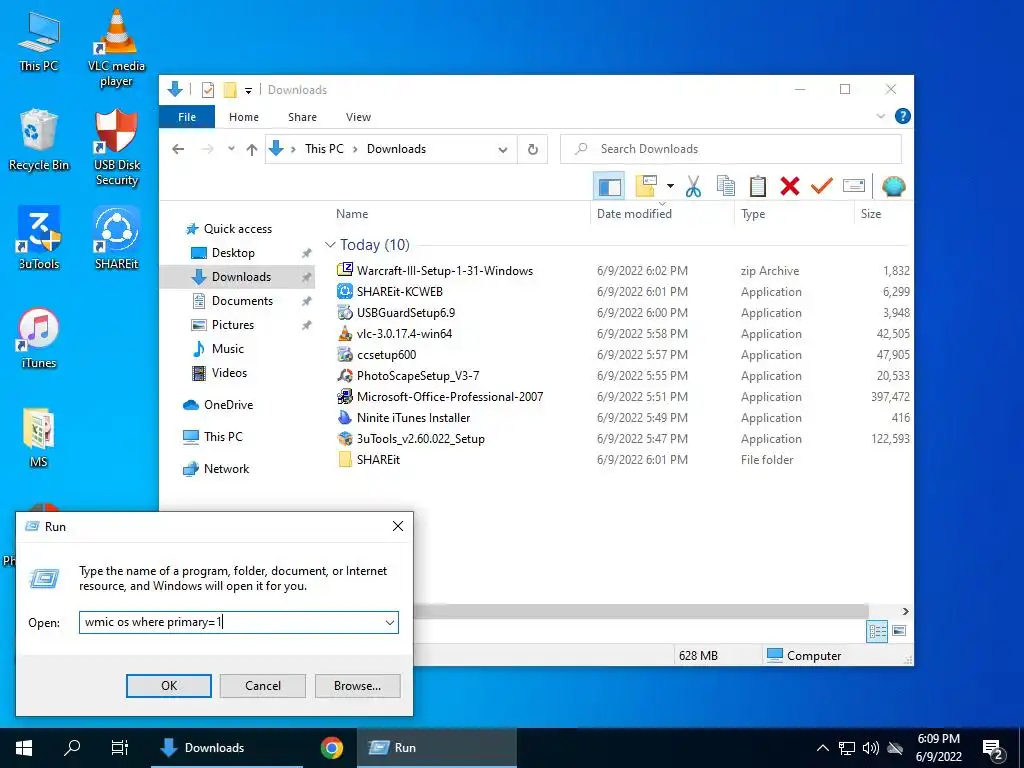
Task: Open the Recycle Bin desktop icon
Action: click(x=39, y=140)
